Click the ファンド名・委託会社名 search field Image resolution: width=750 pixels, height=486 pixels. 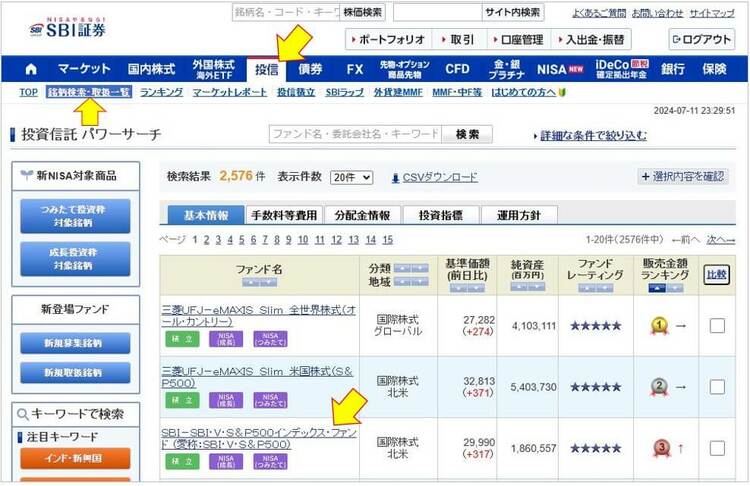[x=355, y=134]
